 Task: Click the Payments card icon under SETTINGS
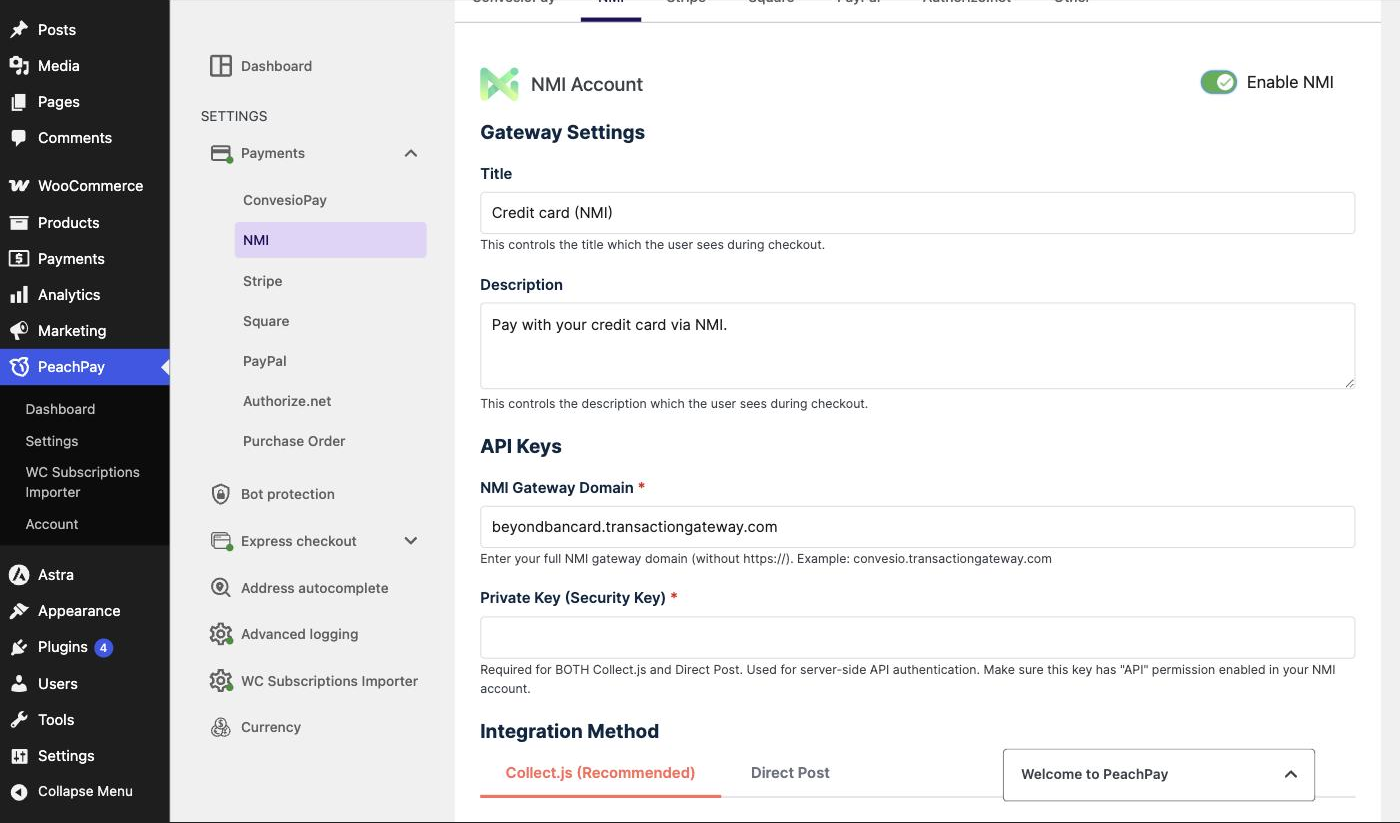220,153
